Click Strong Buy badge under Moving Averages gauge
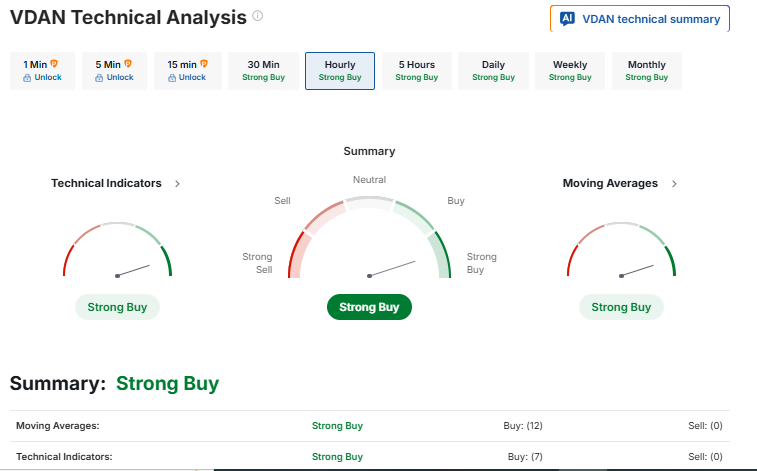Viewport: 757px width, 471px height. click(621, 307)
